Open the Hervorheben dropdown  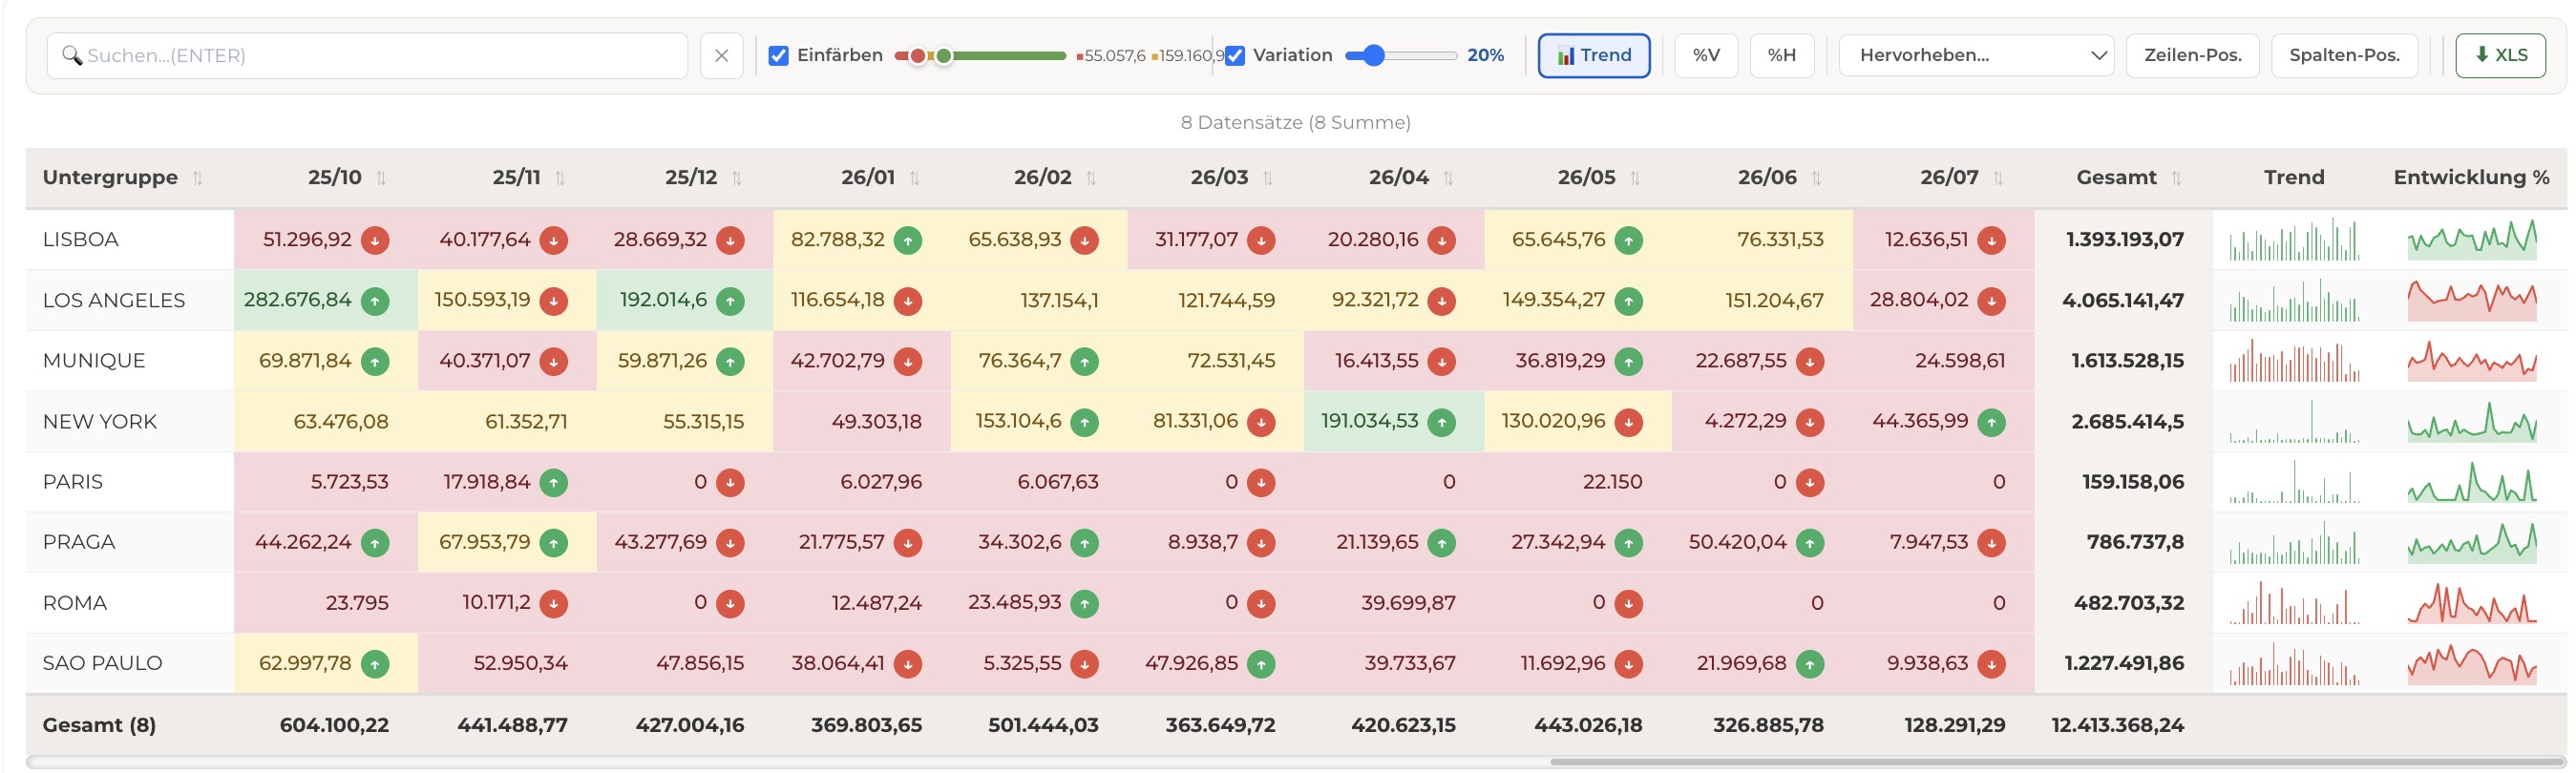[1976, 56]
